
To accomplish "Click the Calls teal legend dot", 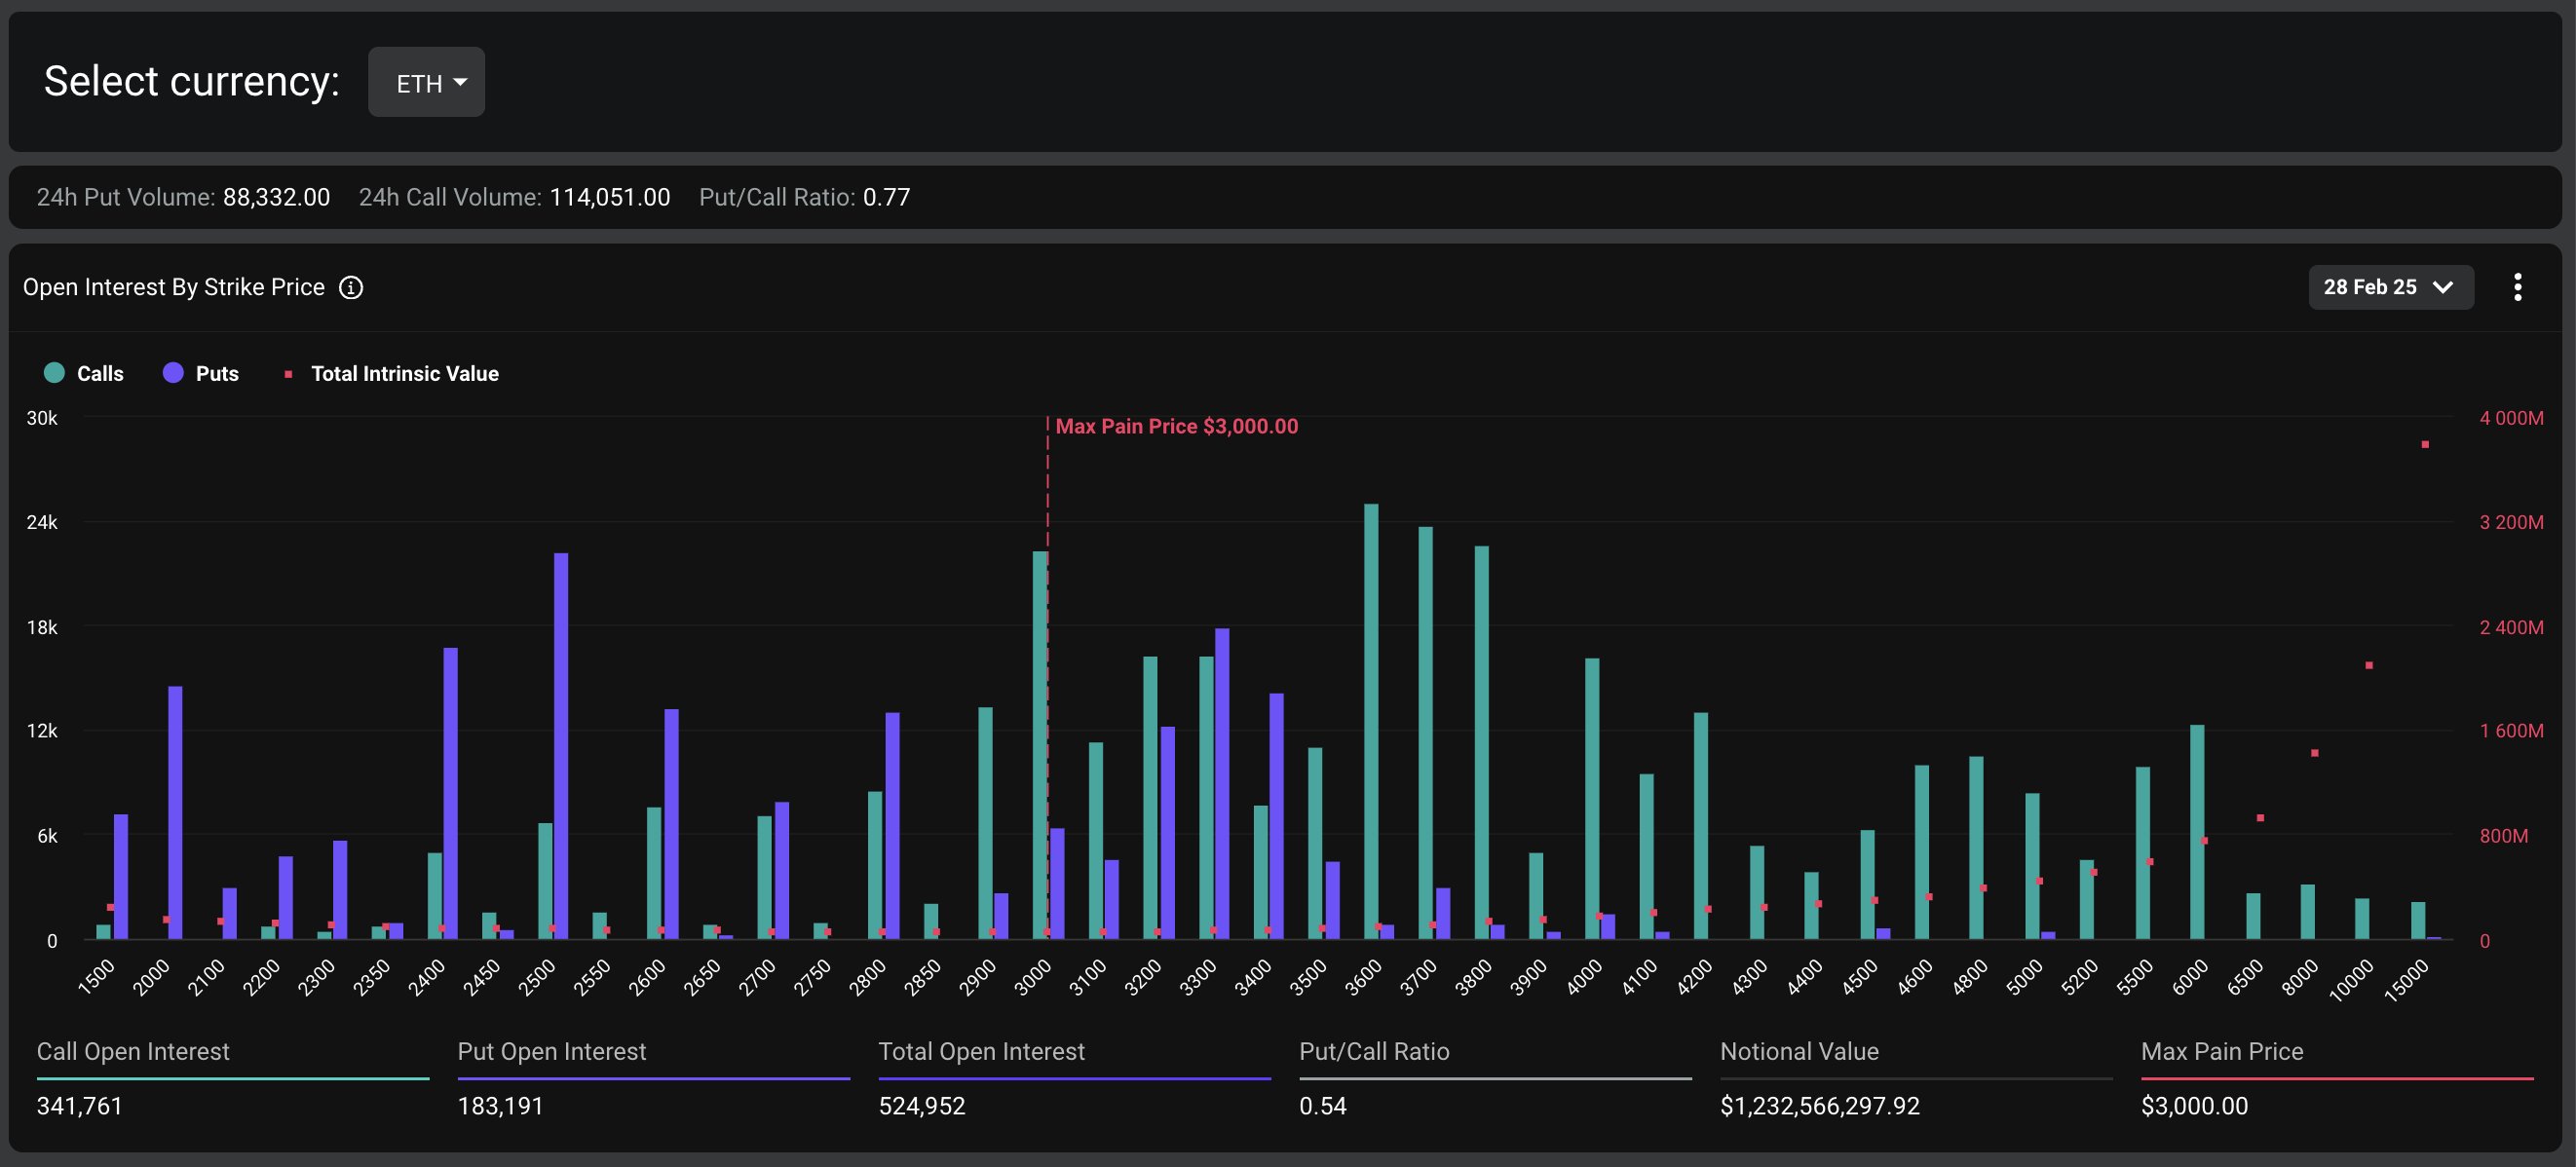I will (x=54, y=373).
